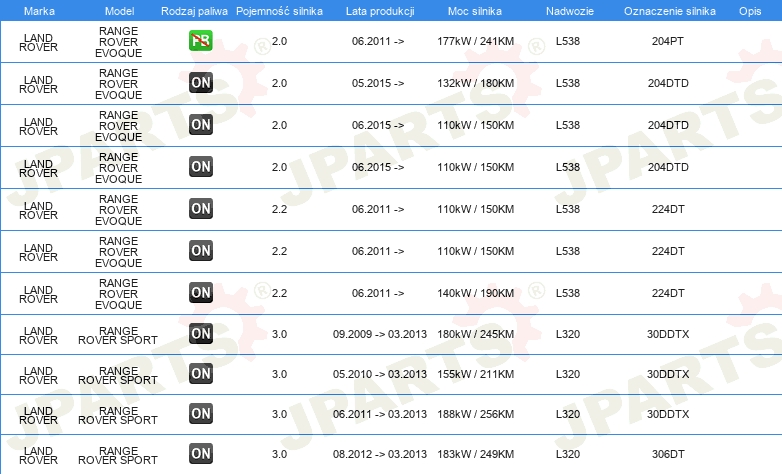Click the ON diesel icon in the 155kW / 211KM row
Screen dimensions: 782x474
point(201,374)
